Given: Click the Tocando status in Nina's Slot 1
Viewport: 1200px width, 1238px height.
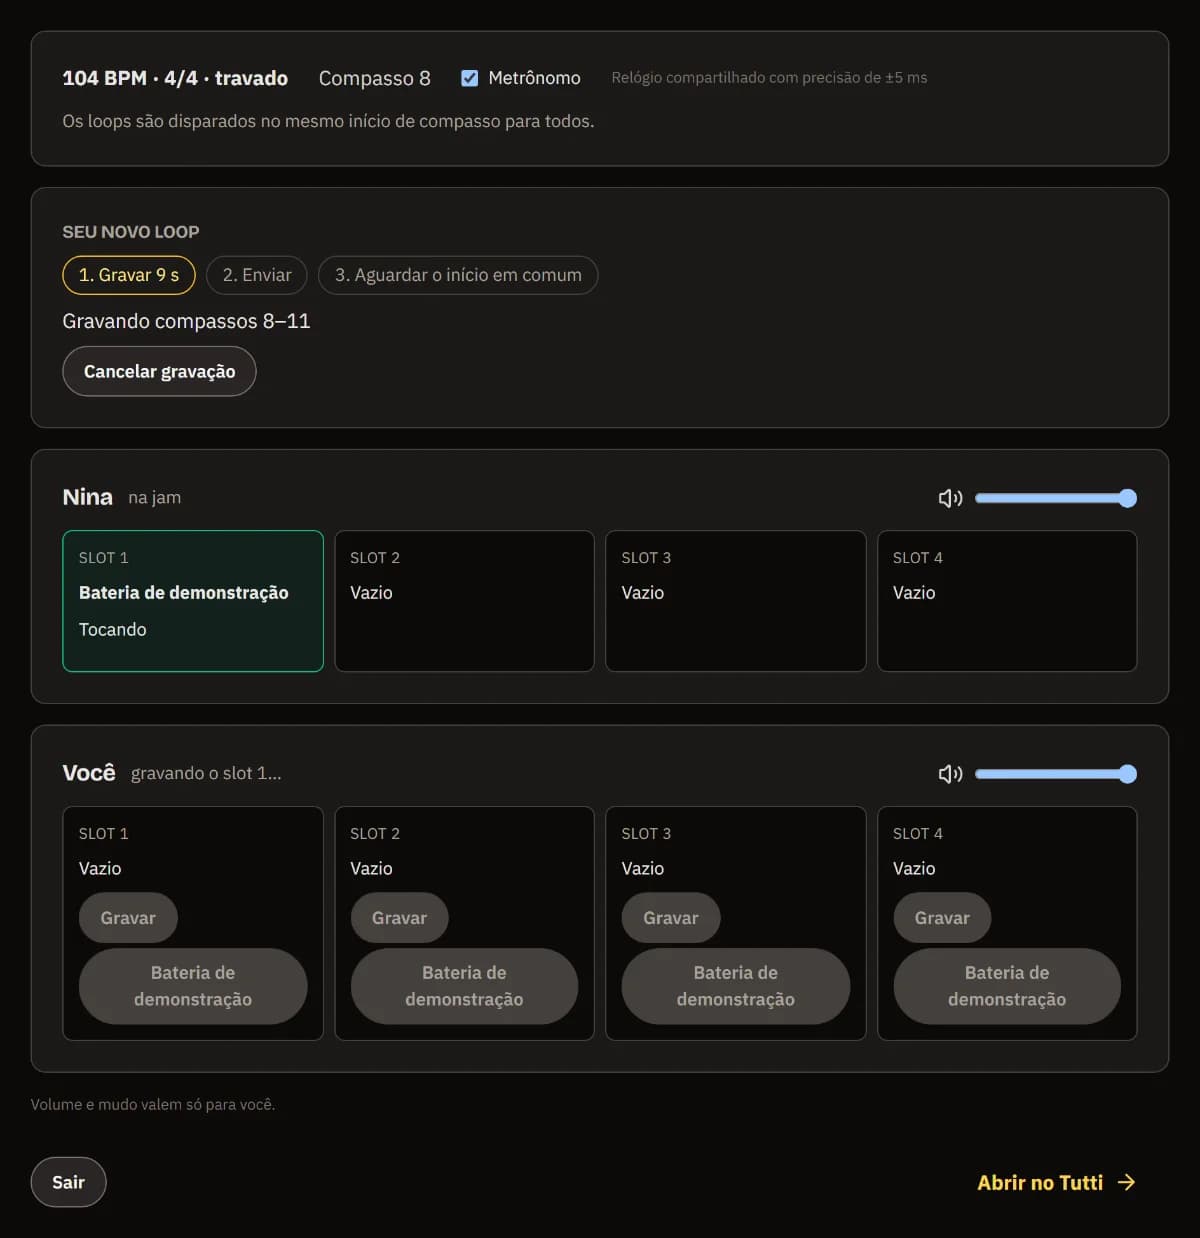Looking at the screenshot, I should pyautogui.click(x=113, y=629).
